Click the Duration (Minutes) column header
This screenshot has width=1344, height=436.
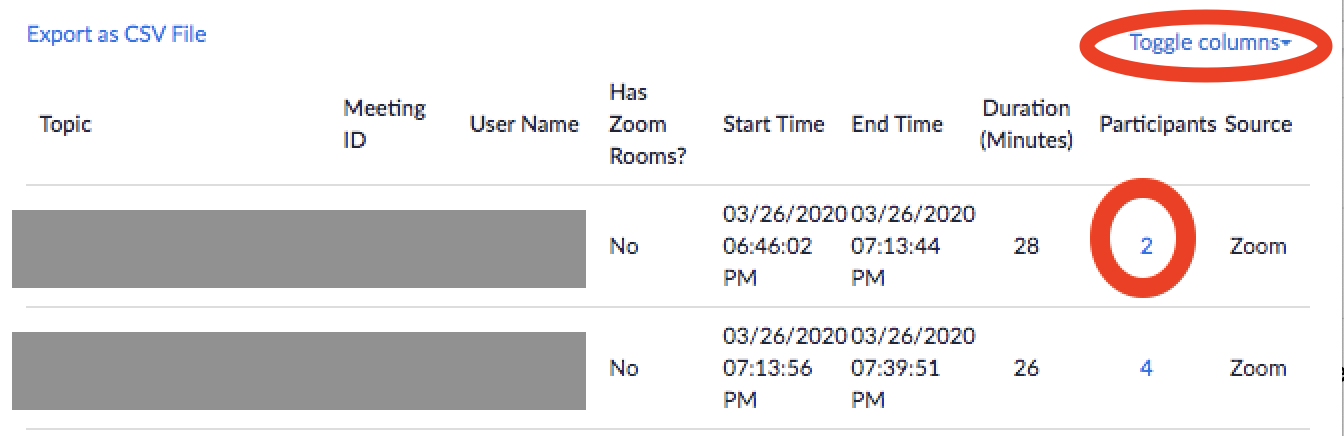click(1026, 124)
